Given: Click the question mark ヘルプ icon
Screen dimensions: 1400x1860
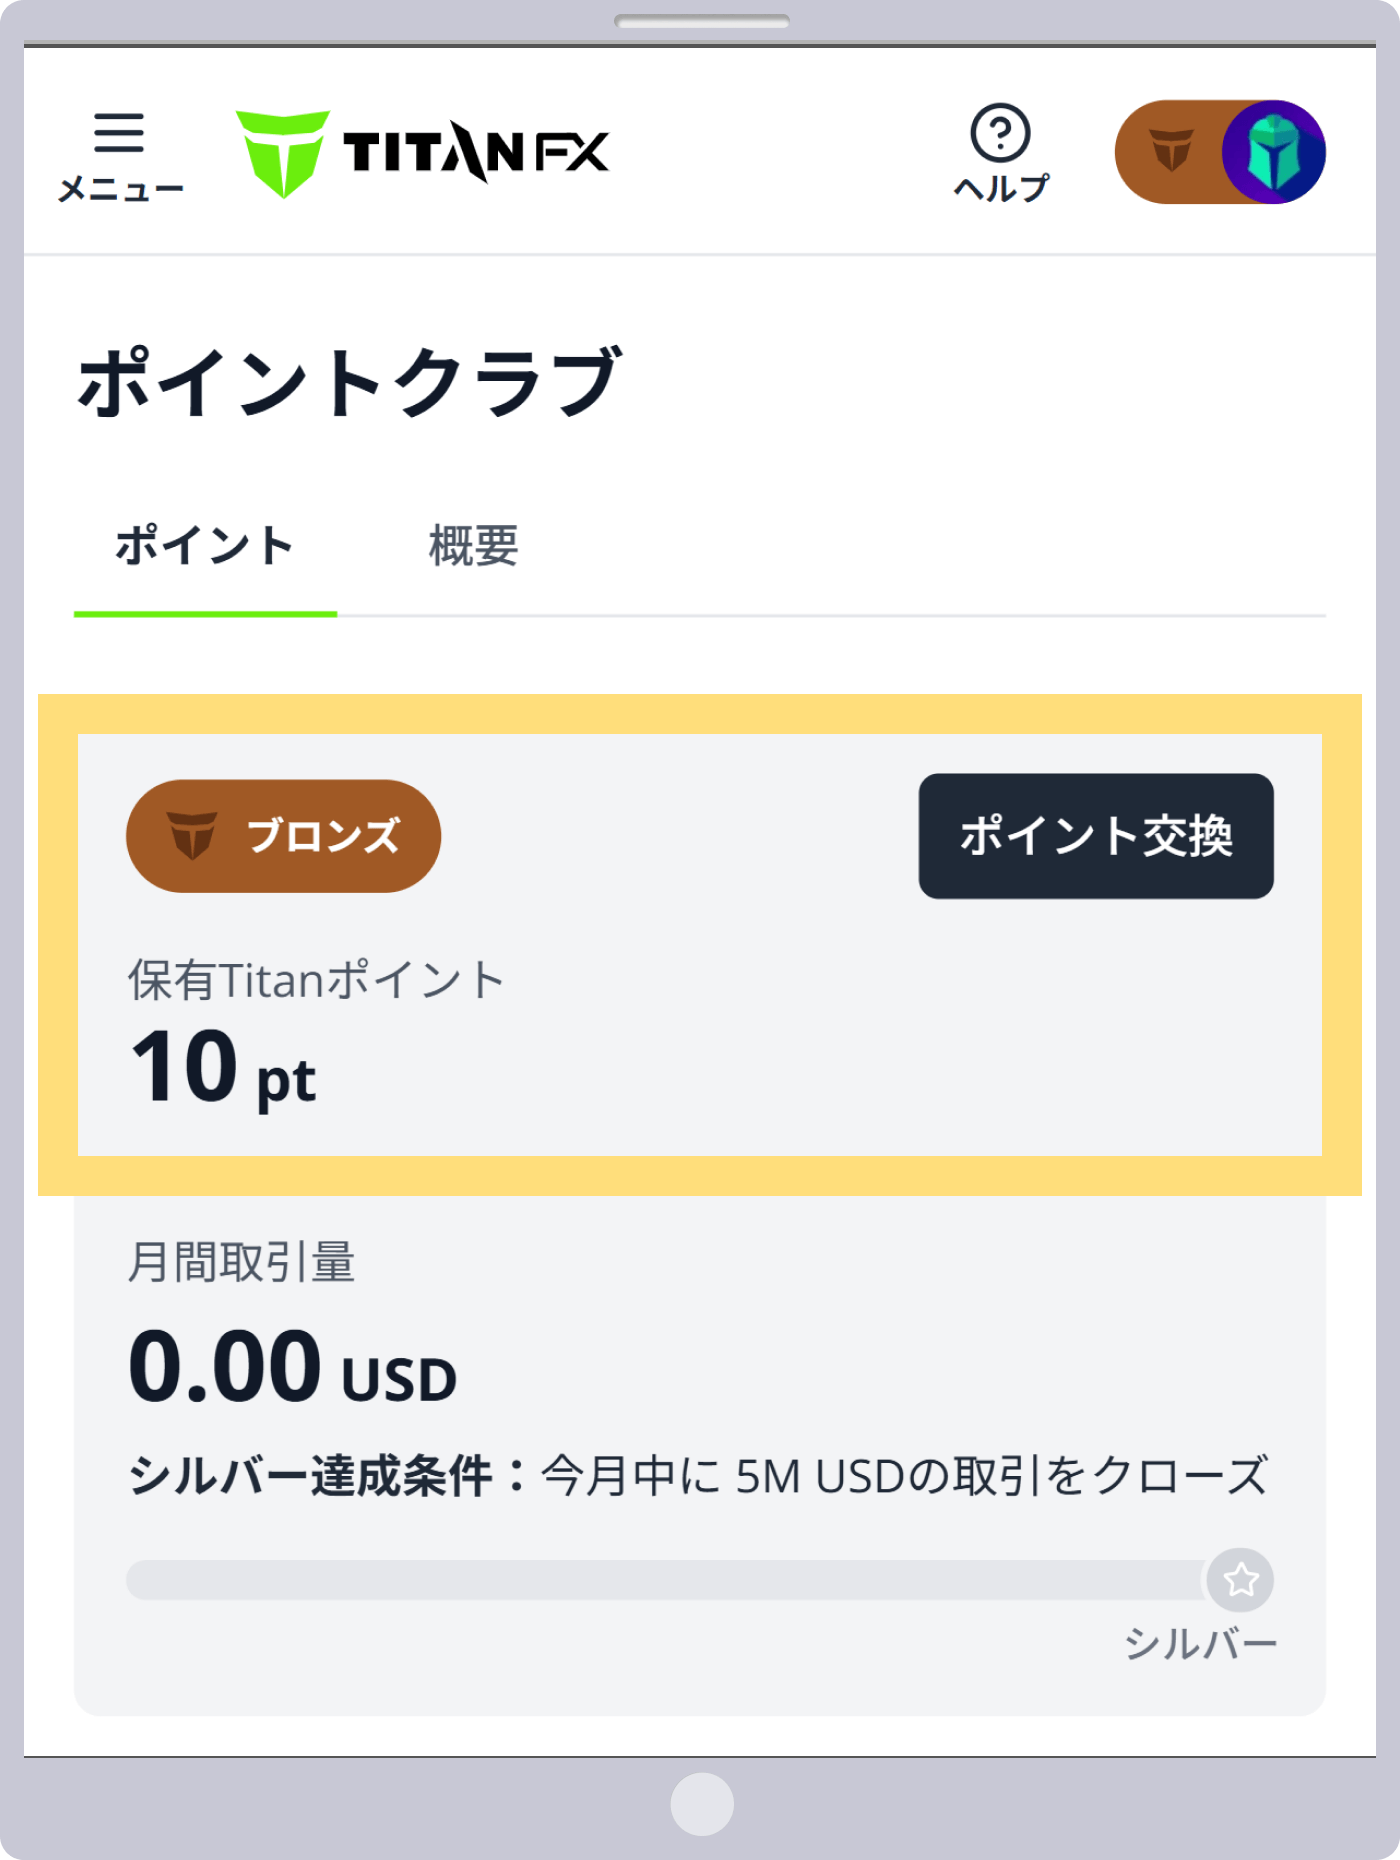Looking at the screenshot, I should [x=1000, y=133].
